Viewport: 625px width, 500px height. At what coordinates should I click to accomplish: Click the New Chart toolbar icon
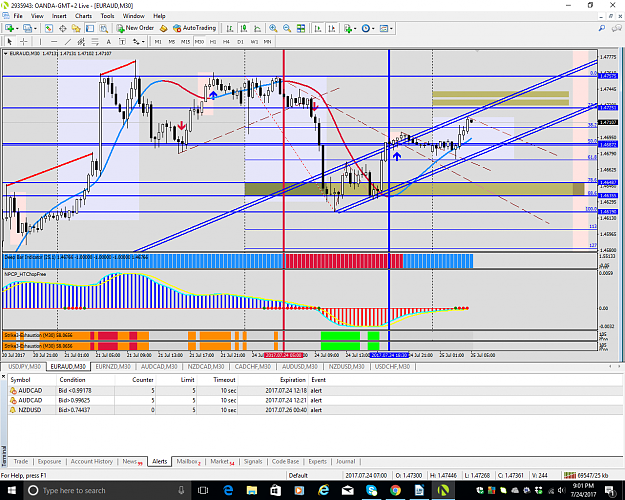pos(9,28)
